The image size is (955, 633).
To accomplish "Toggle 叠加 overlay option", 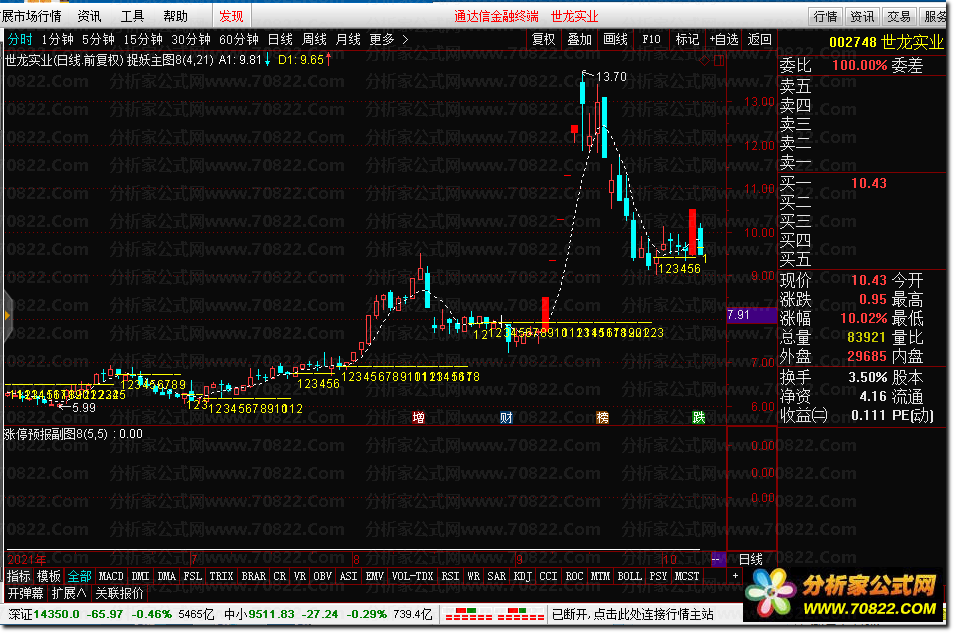I will [x=579, y=40].
